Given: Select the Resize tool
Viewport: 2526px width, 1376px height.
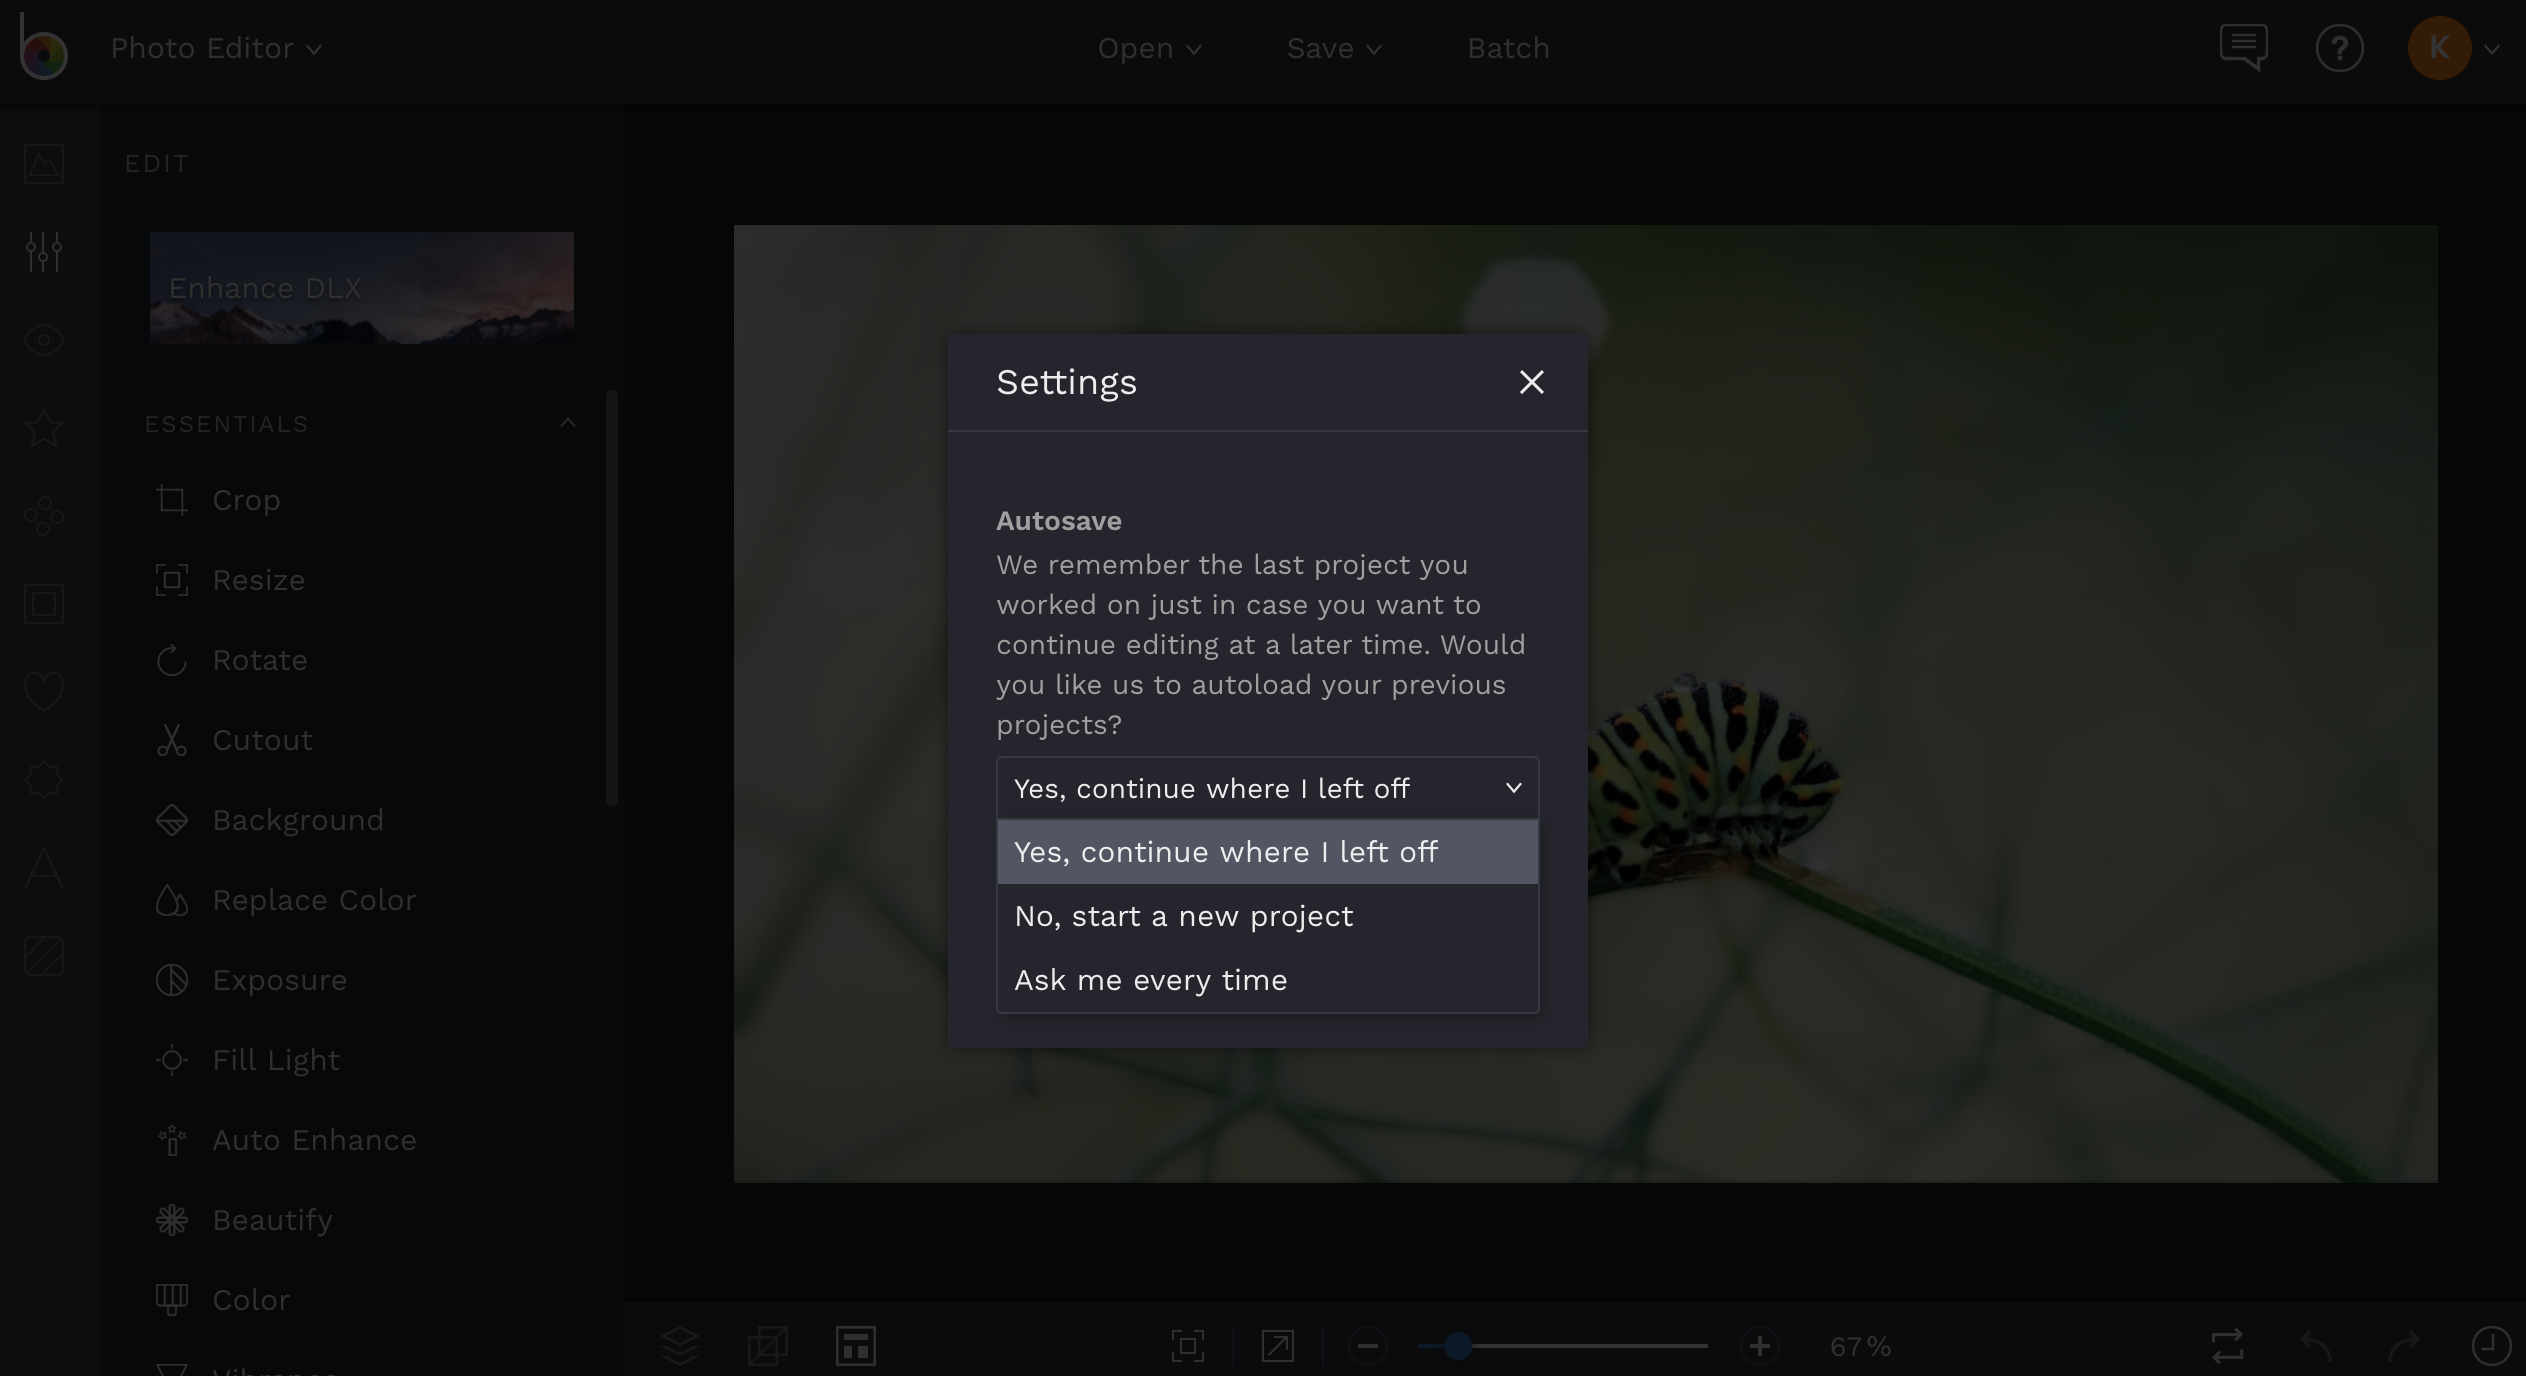Looking at the screenshot, I should pos(230,580).
